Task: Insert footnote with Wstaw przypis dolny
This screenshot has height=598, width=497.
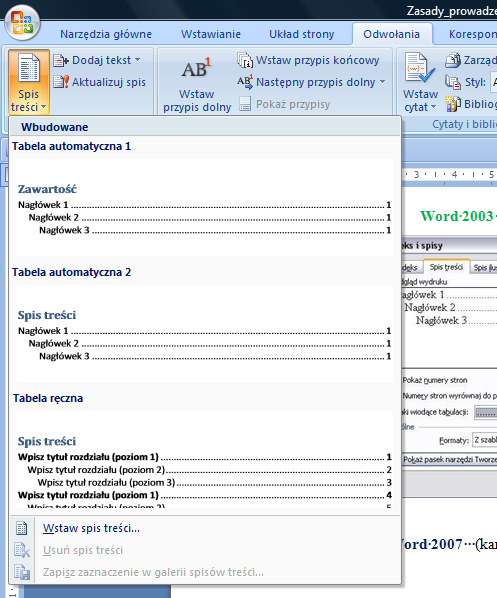Action: [197, 83]
